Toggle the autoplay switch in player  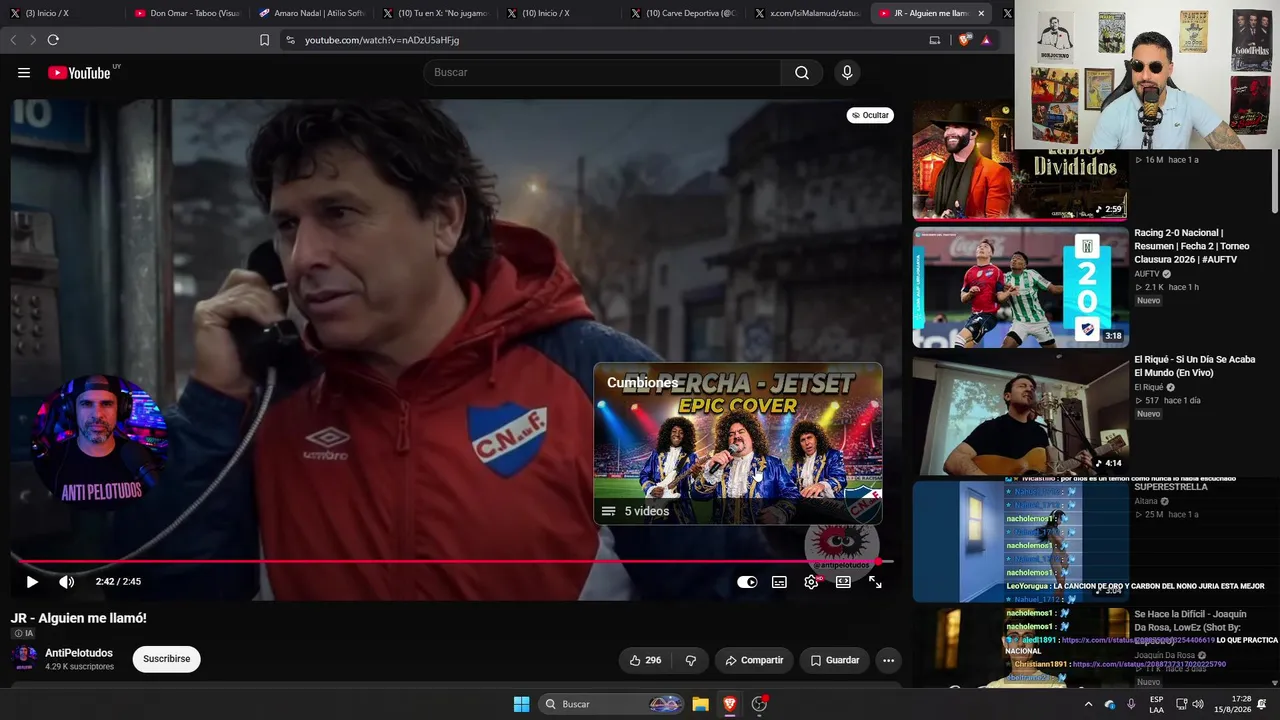747,582
